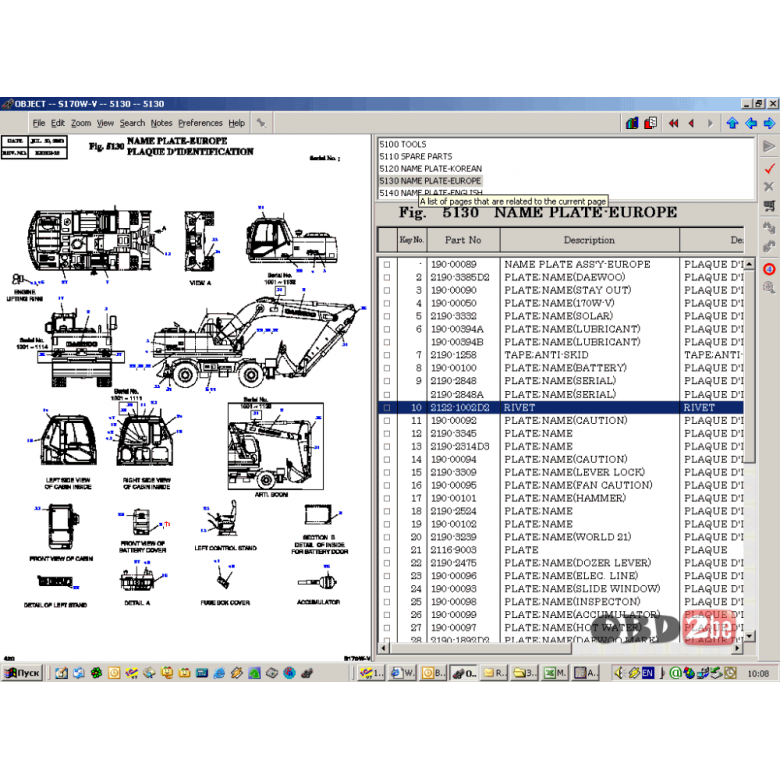
Task: Select PLATE;NAME(FAN CAUTION) description
Action: tap(579, 485)
